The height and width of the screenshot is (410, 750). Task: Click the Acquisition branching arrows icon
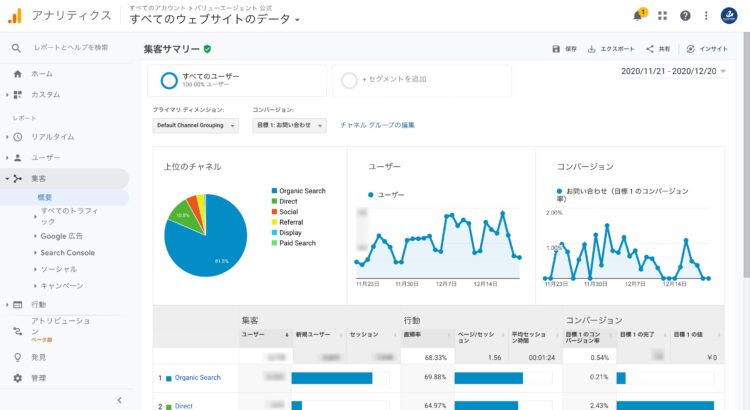(18, 178)
